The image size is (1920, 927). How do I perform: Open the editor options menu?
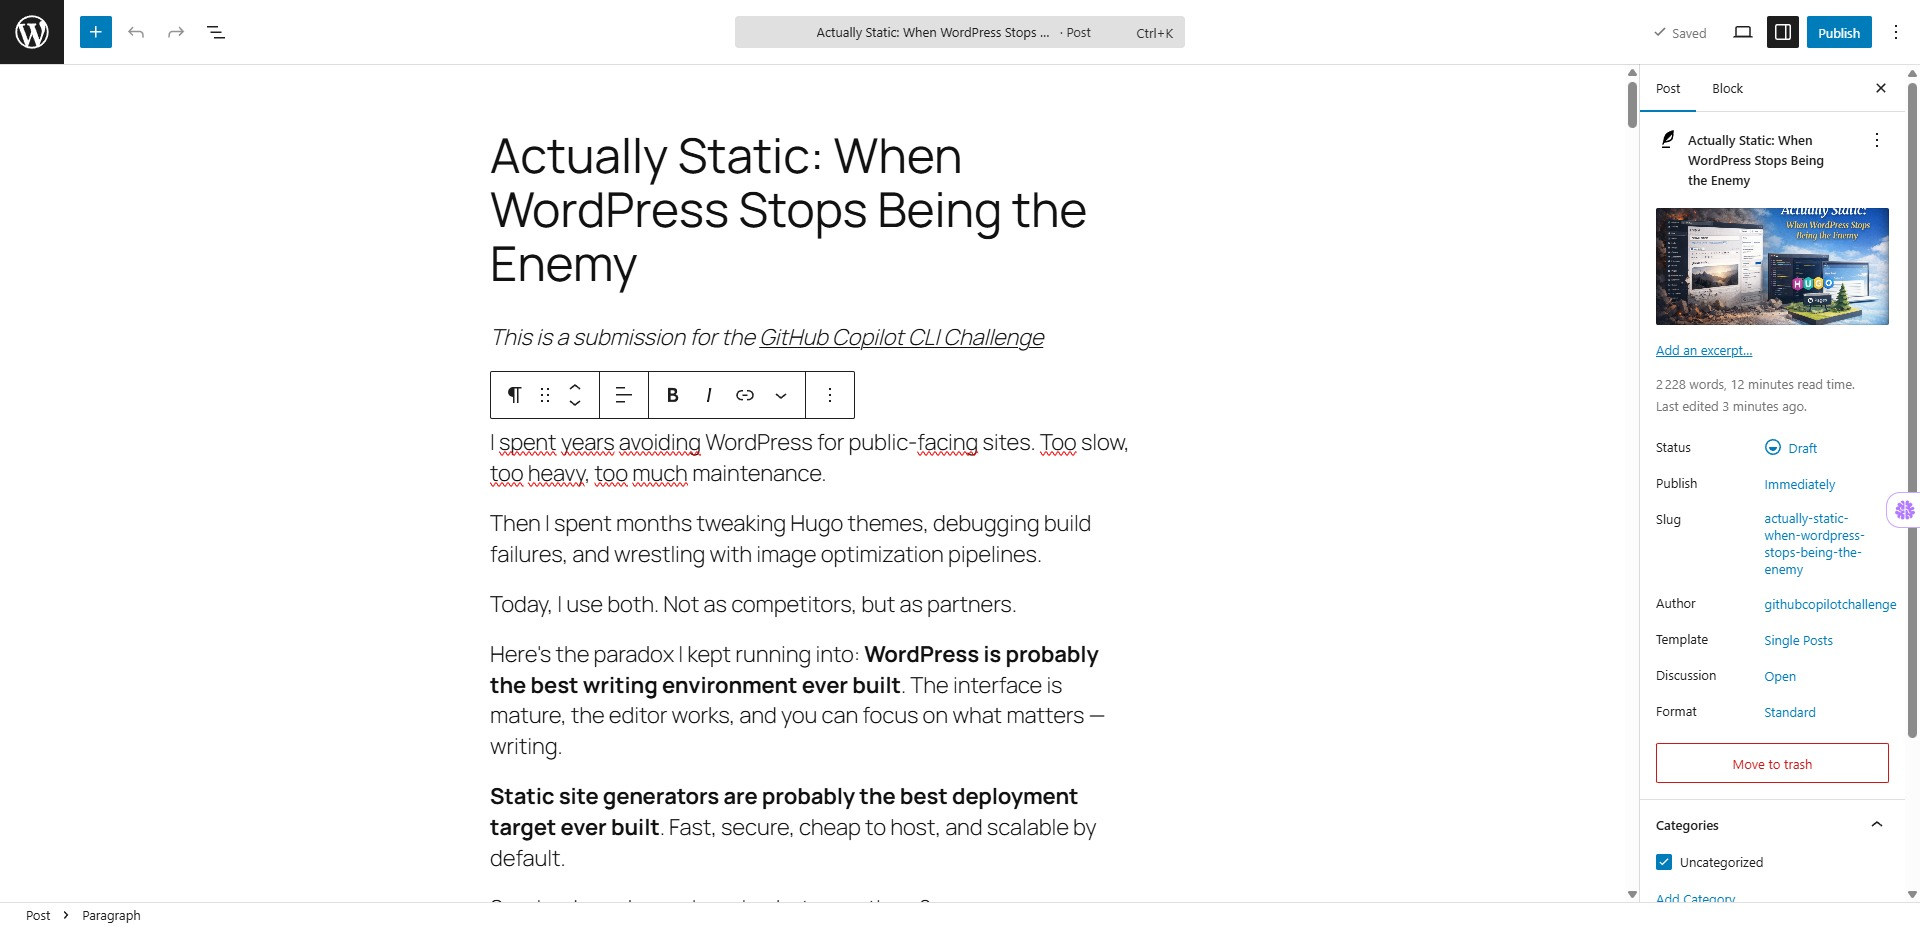pyautogui.click(x=1895, y=32)
